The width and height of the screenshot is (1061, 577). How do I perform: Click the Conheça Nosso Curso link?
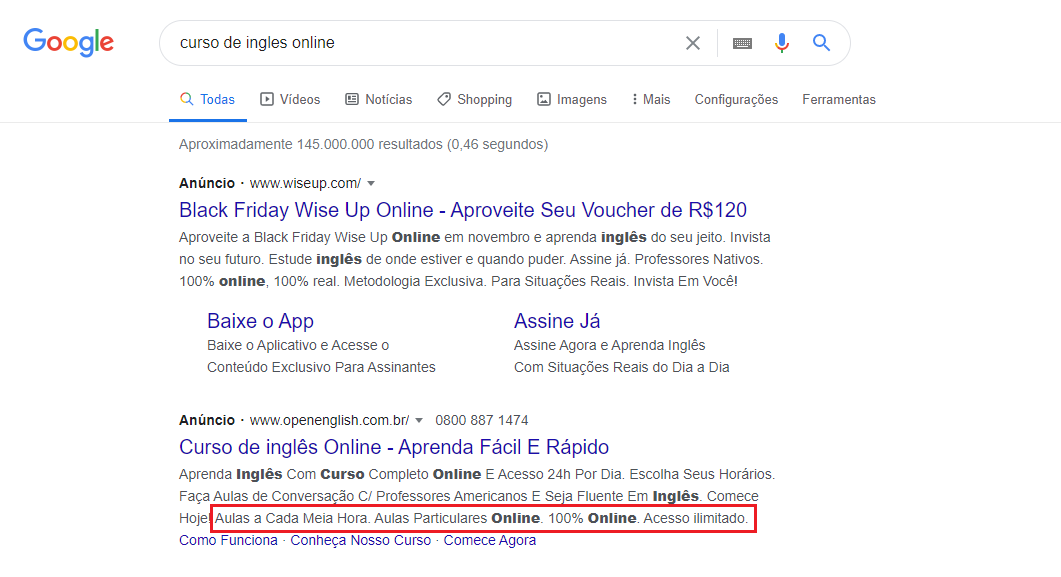[x=361, y=540]
